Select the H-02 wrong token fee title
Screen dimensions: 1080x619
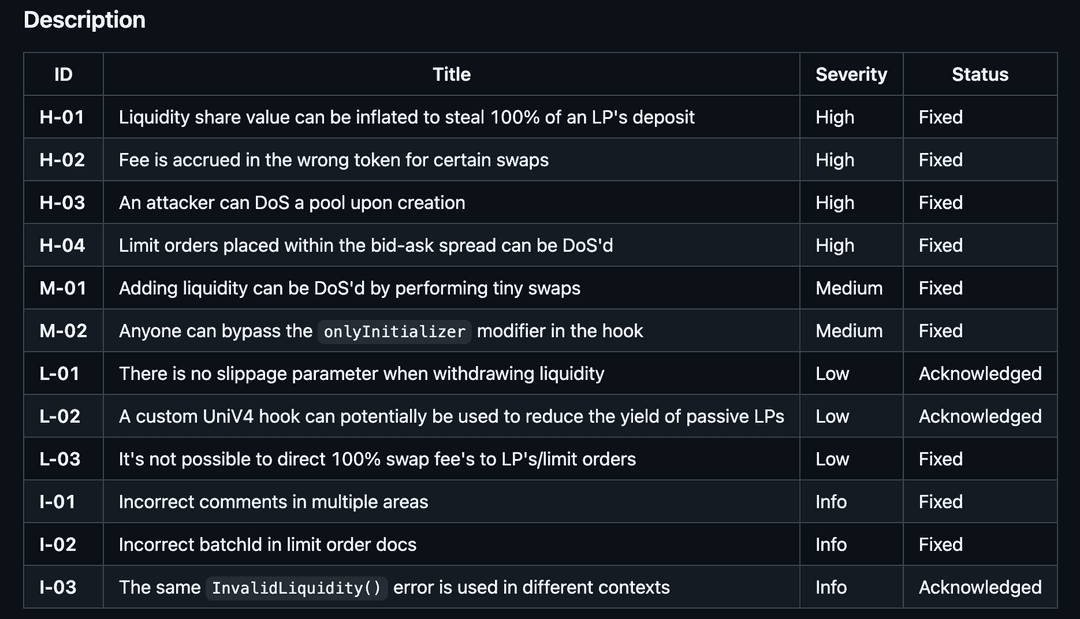coord(333,160)
